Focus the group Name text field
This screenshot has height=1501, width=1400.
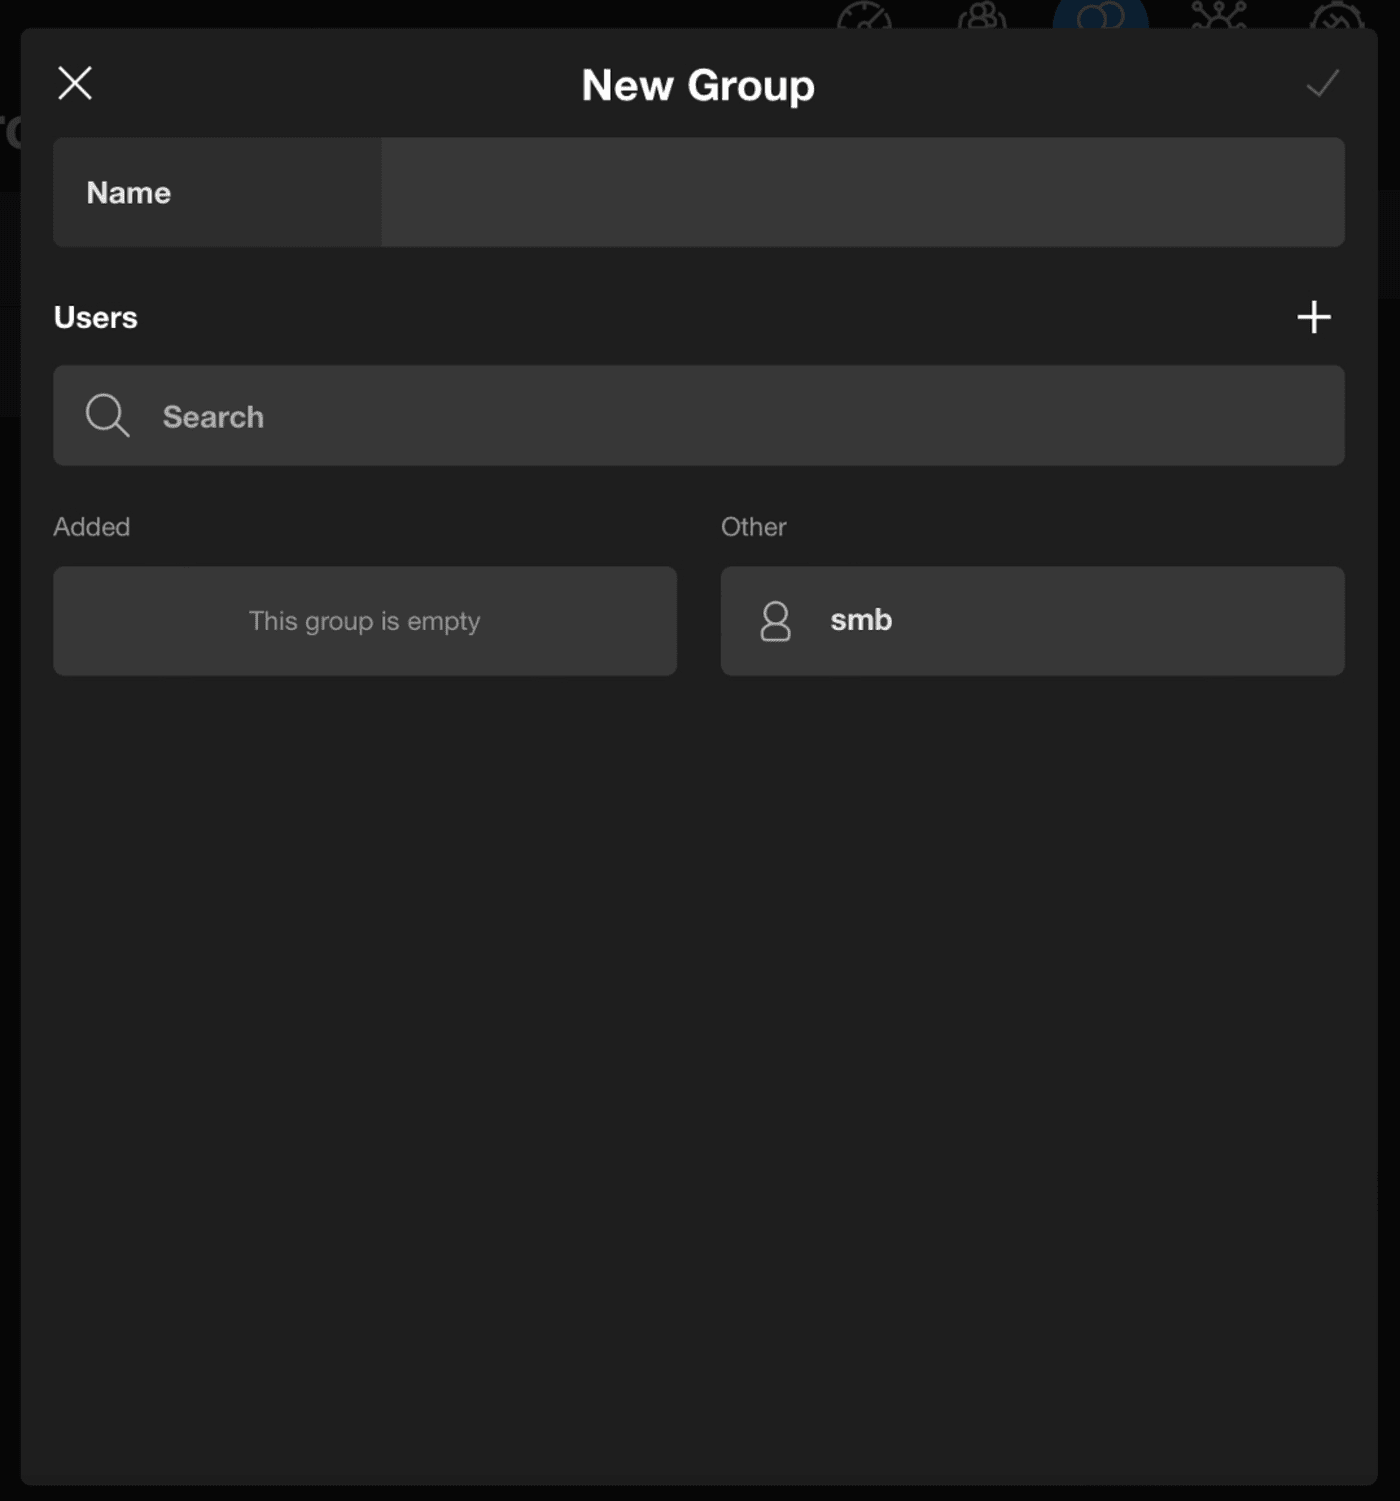click(862, 192)
